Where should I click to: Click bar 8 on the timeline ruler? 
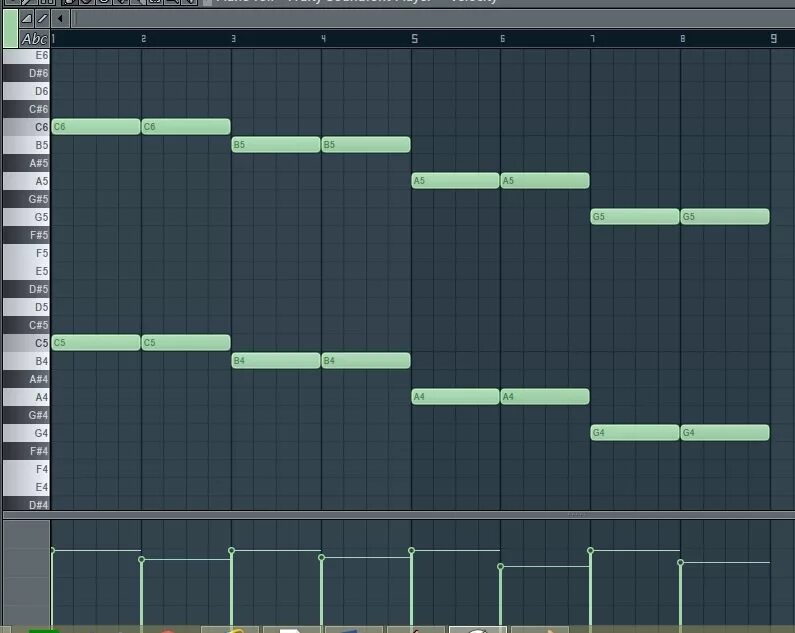pyautogui.click(x=682, y=39)
